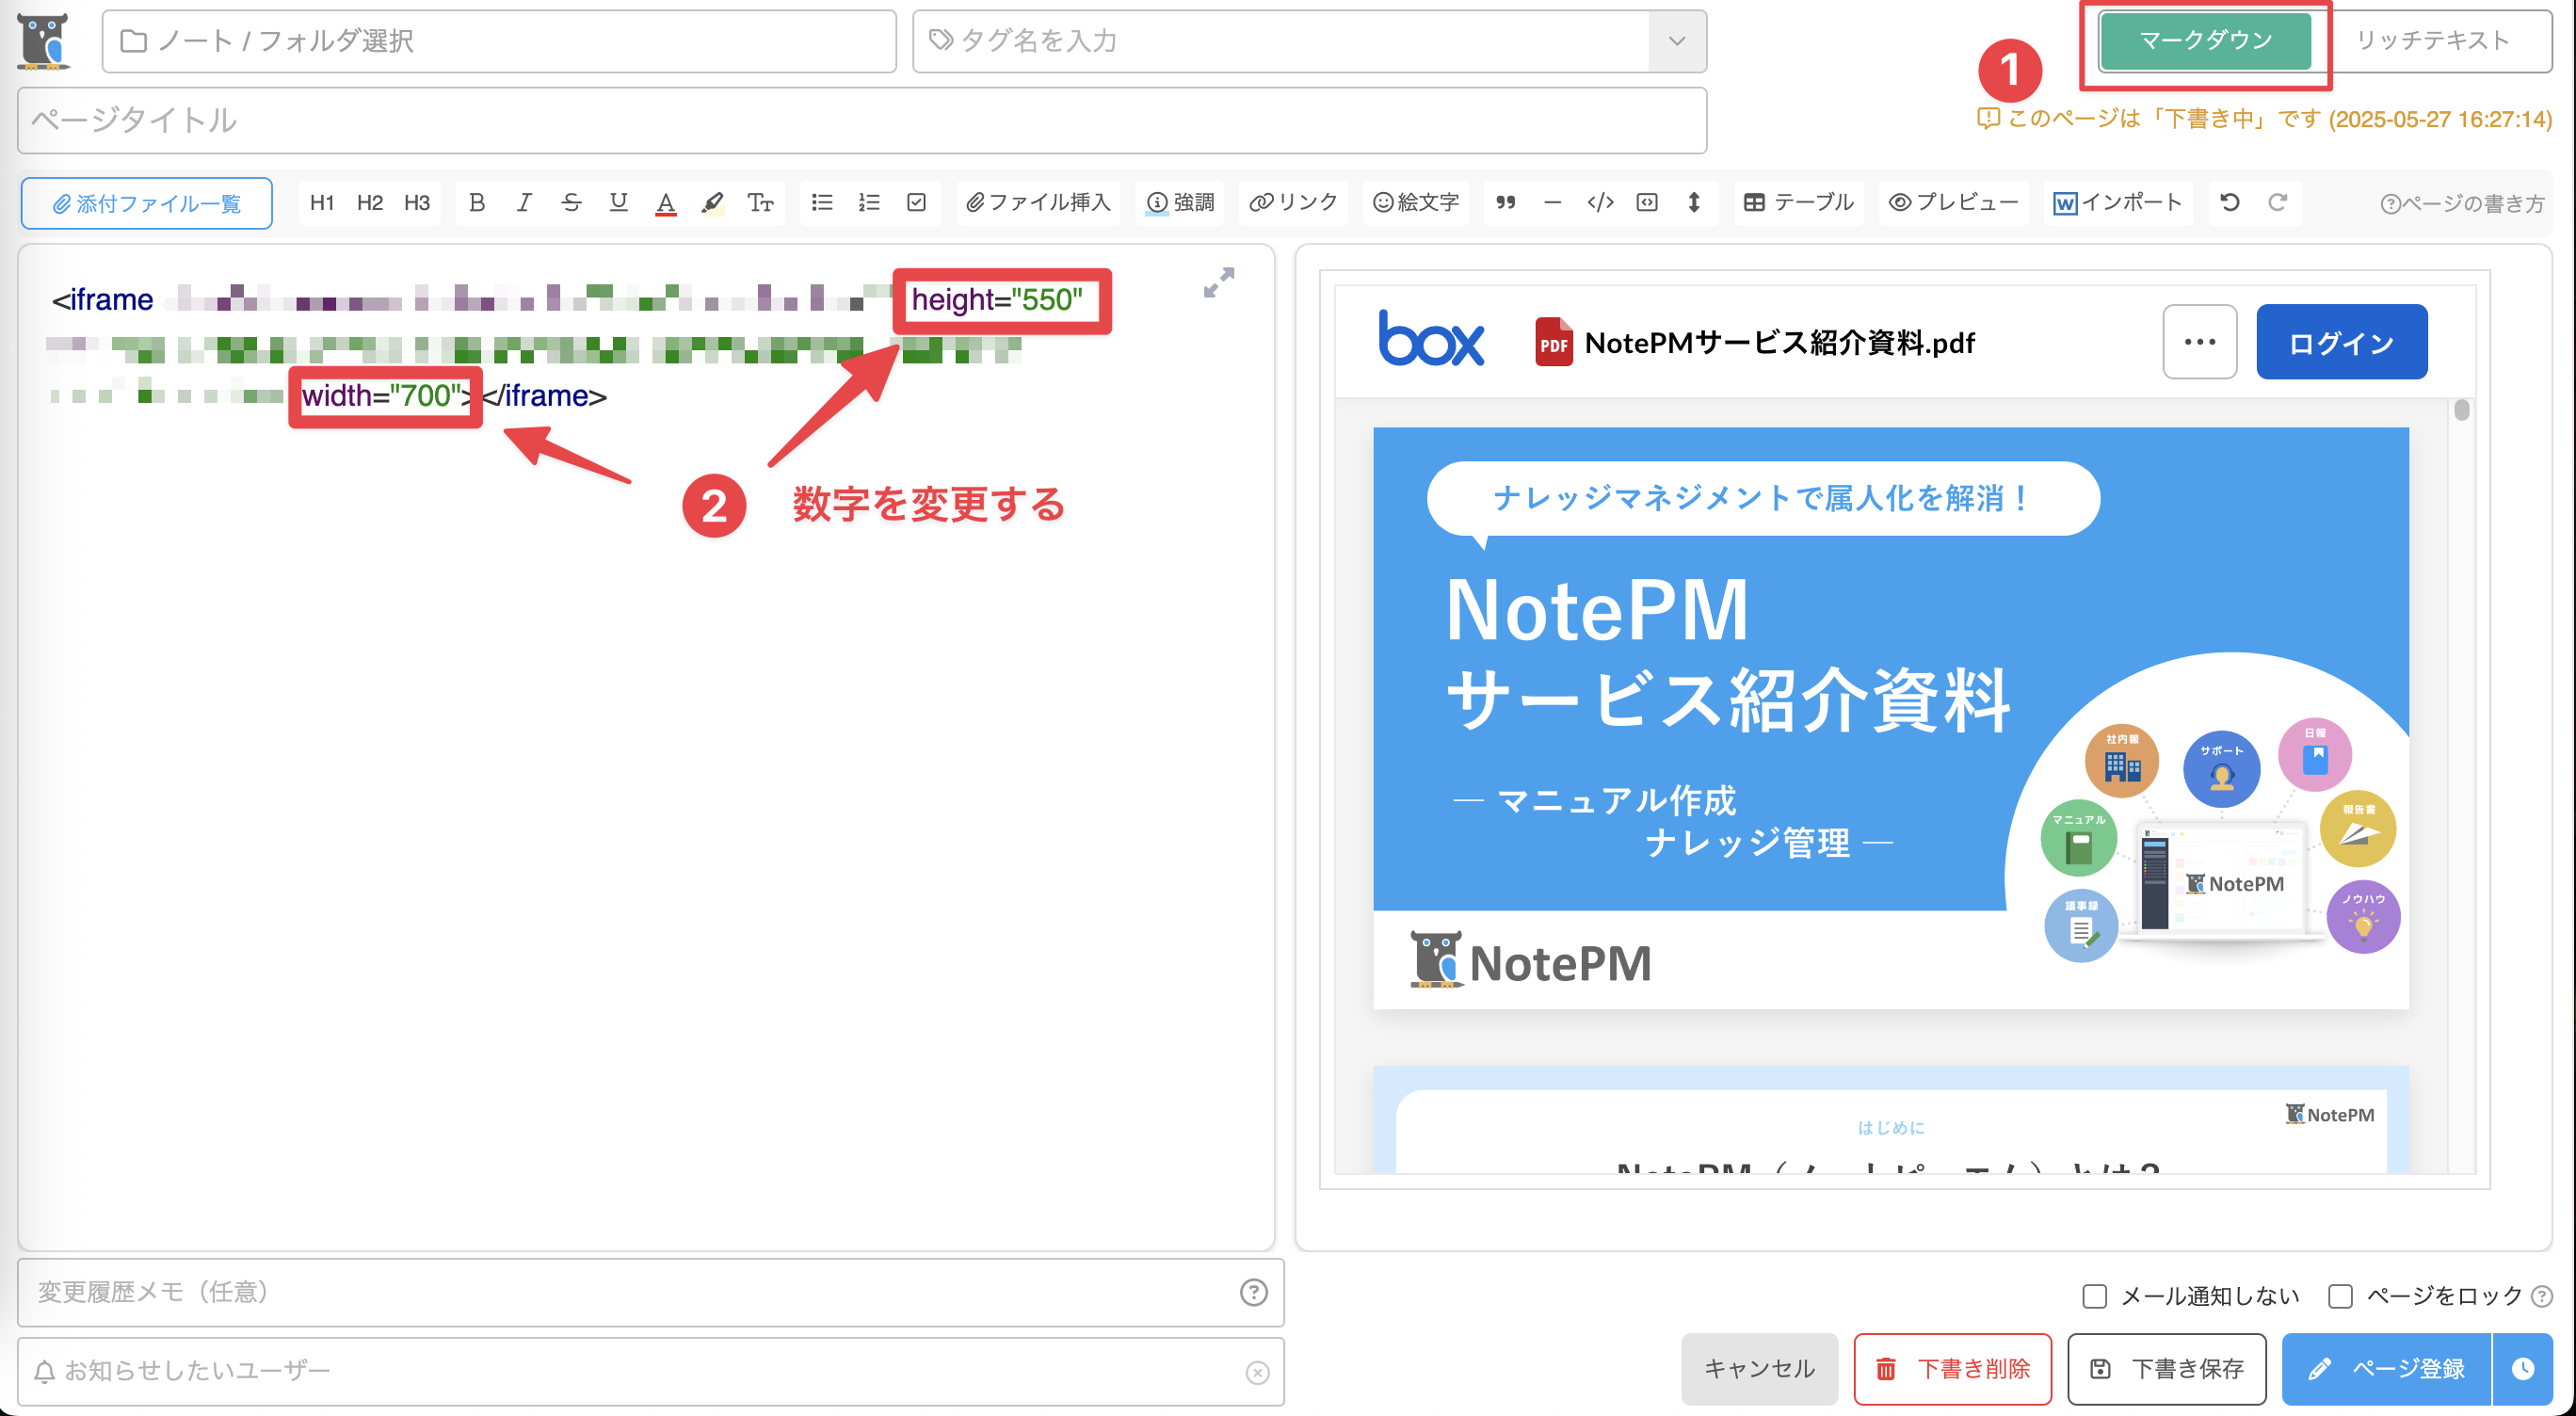
Task: Check ページをロック checkbox
Action: (2340, 1296)
